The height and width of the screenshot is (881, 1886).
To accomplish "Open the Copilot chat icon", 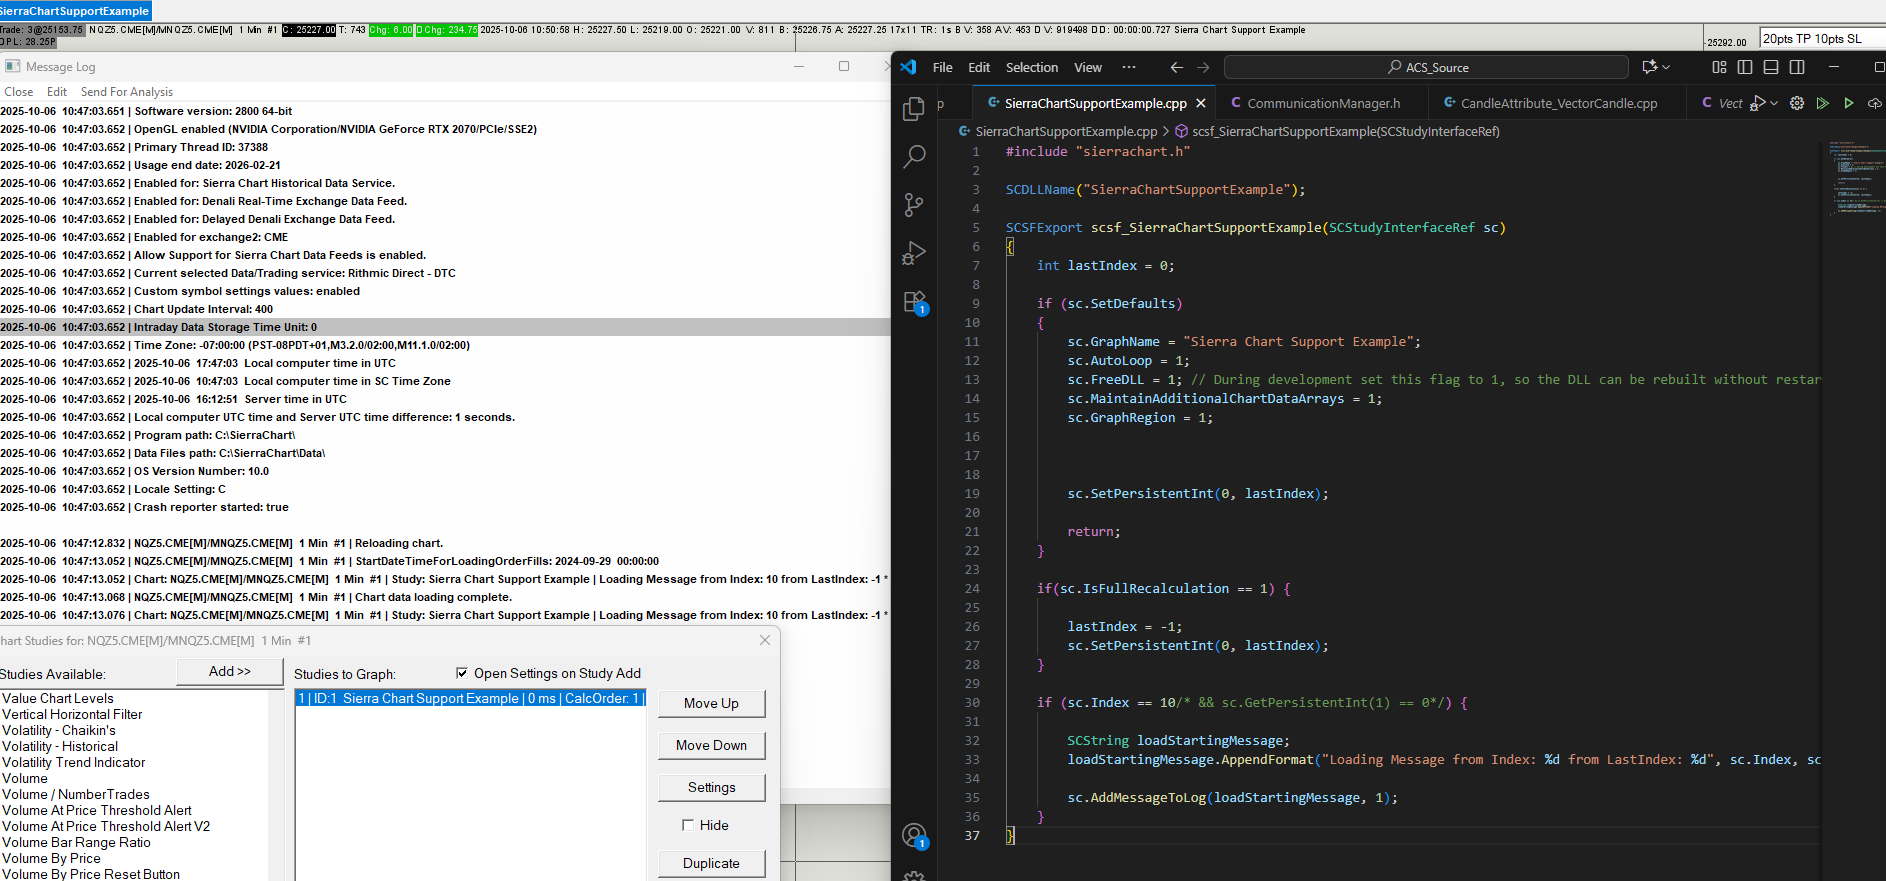I will (x=1649, y=67).
